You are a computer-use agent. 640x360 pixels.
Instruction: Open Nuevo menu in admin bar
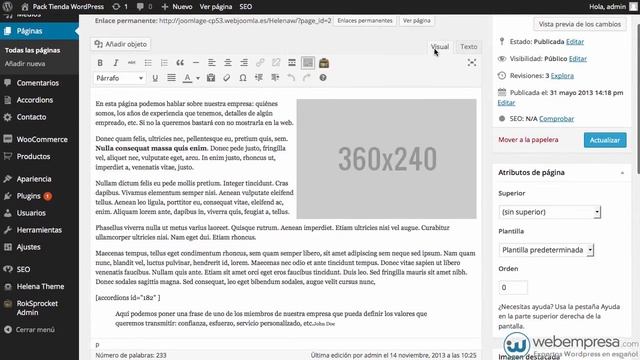point(177,7)
